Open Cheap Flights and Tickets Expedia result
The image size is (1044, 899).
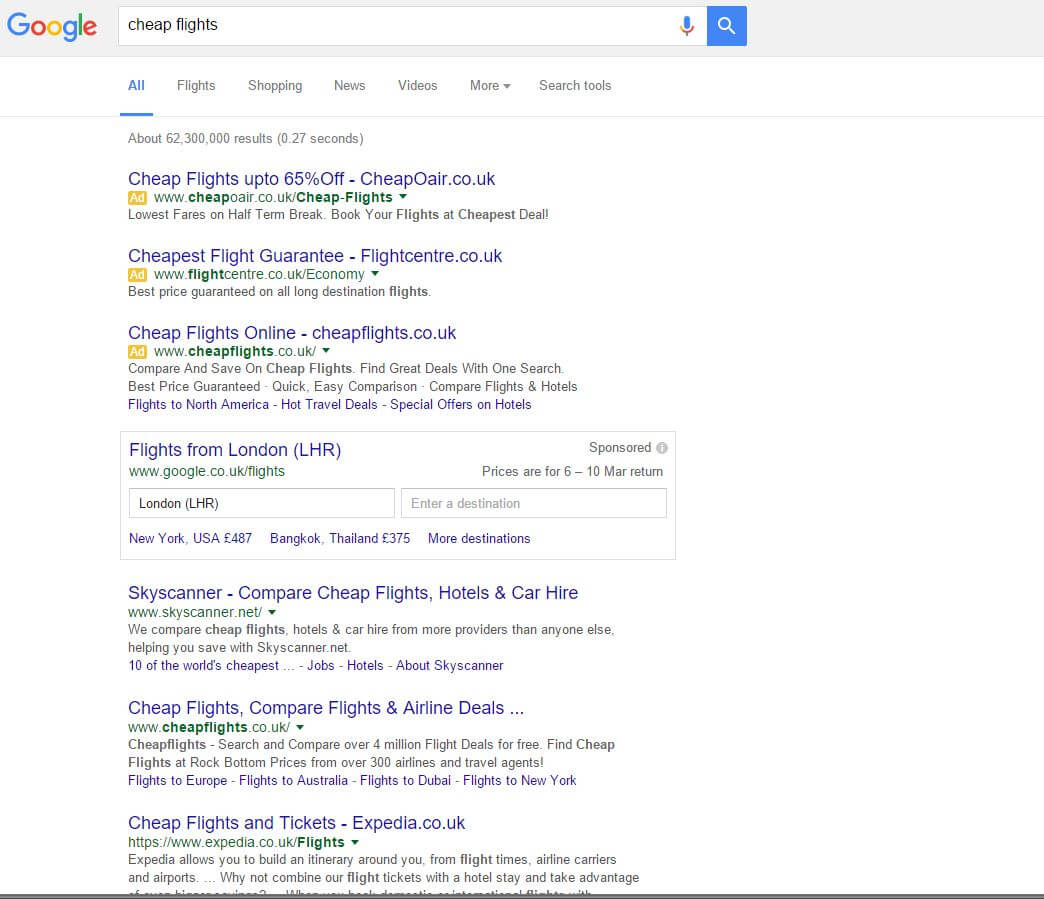pyautogui.click(x=296, y=823)
